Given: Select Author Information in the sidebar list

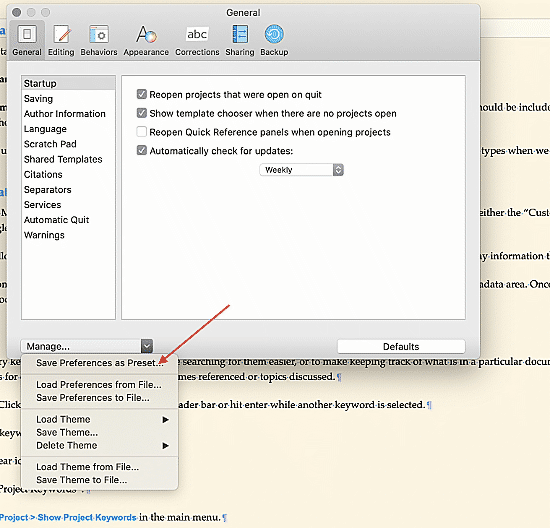Looking at the screenshot, I should 65,114.
